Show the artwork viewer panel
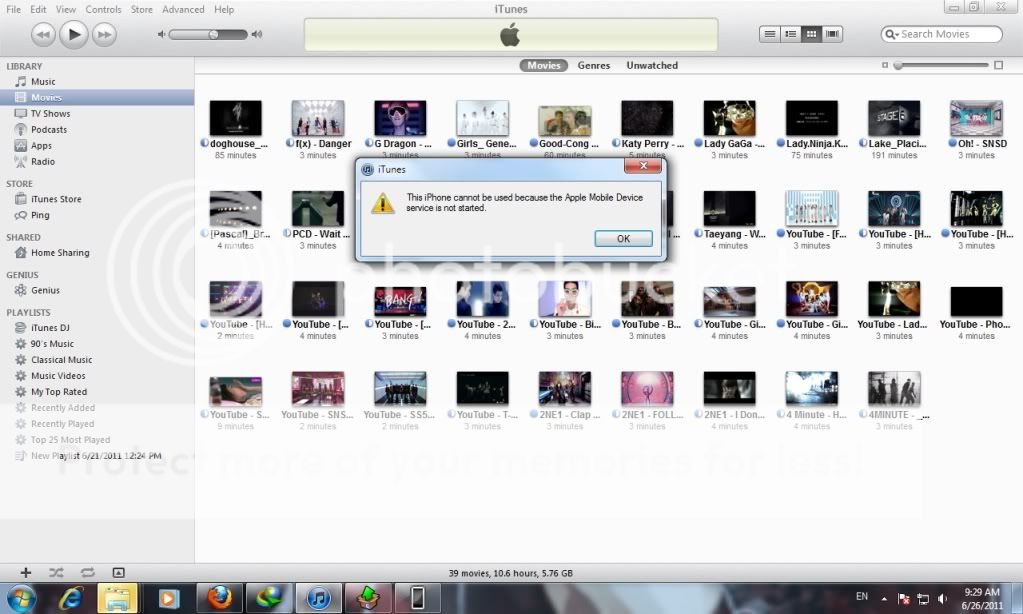Image resolution: width=1023 pixels, height=614 pixels. [118, 573]
